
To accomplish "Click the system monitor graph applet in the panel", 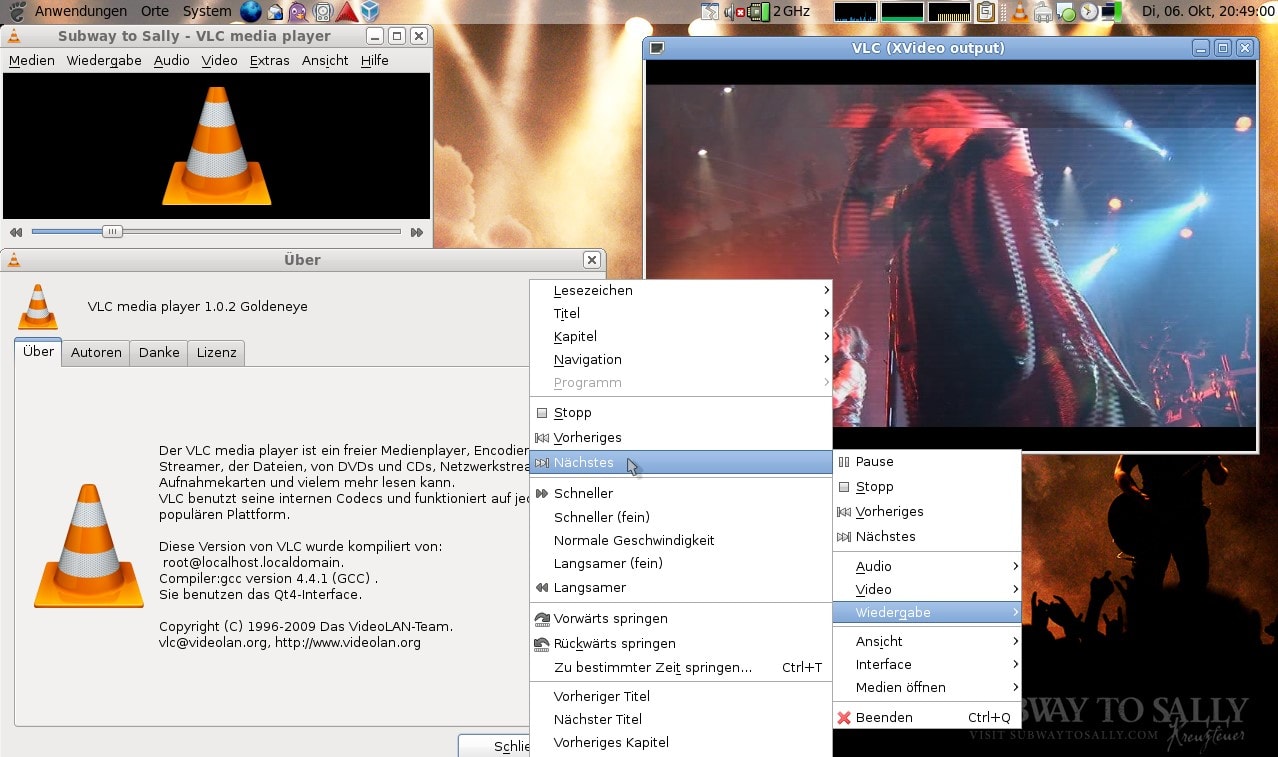I will click(855, 11).
